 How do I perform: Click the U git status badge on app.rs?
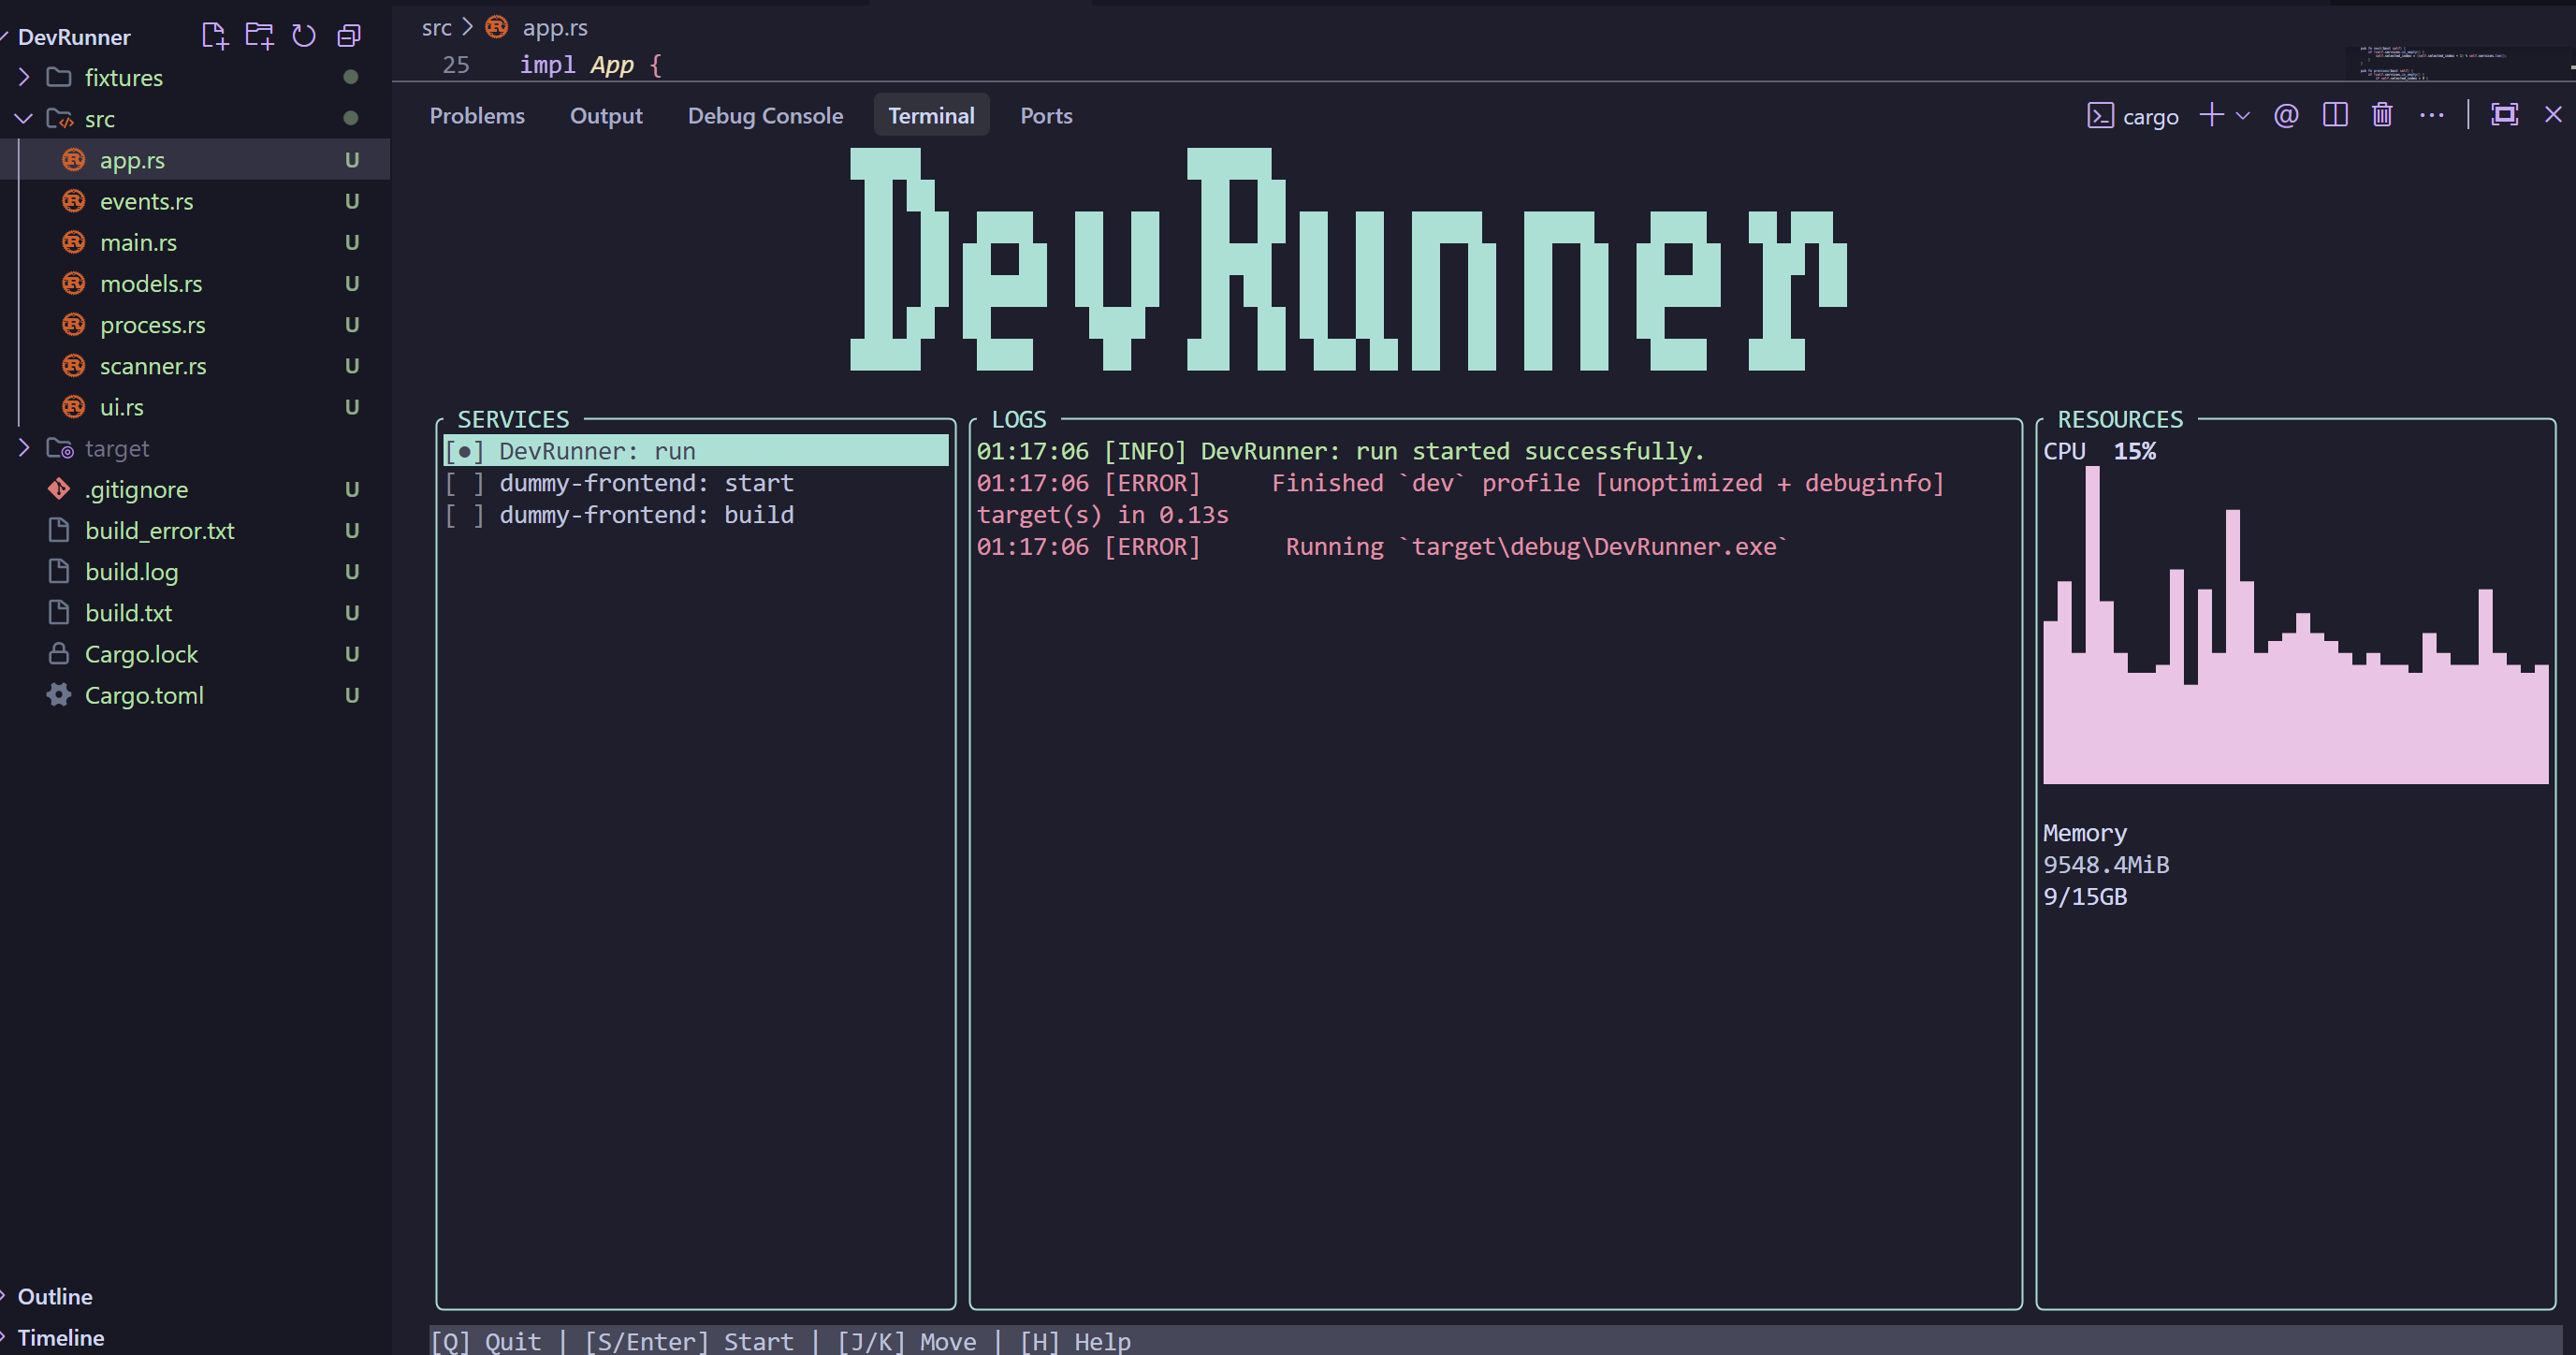[352, 160]
